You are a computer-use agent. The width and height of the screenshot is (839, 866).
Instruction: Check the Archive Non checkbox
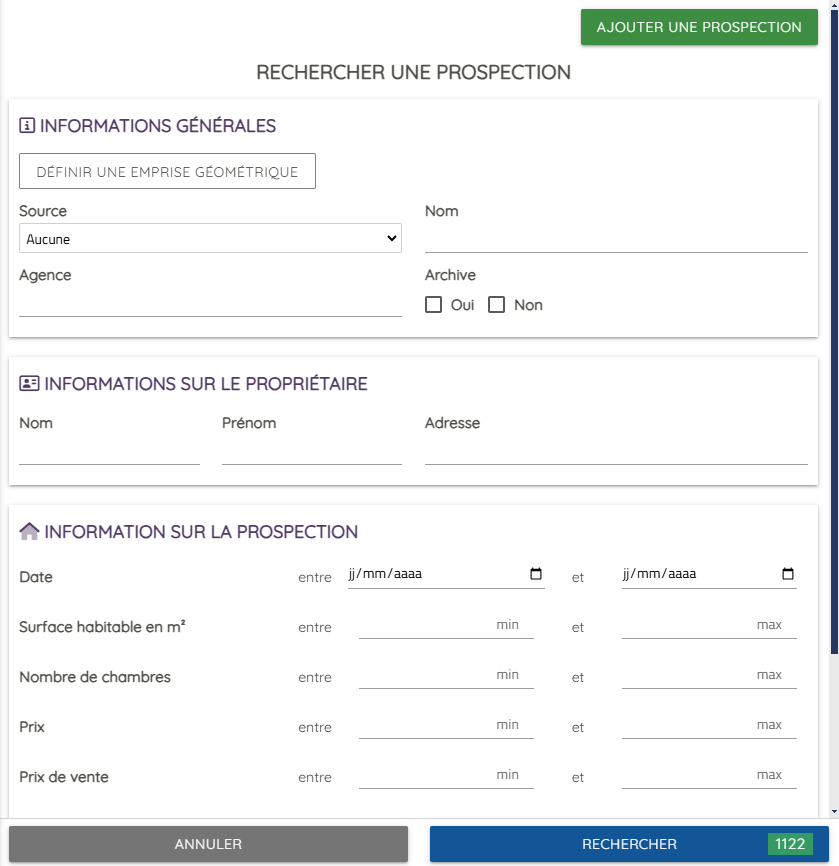coord(497,305)
